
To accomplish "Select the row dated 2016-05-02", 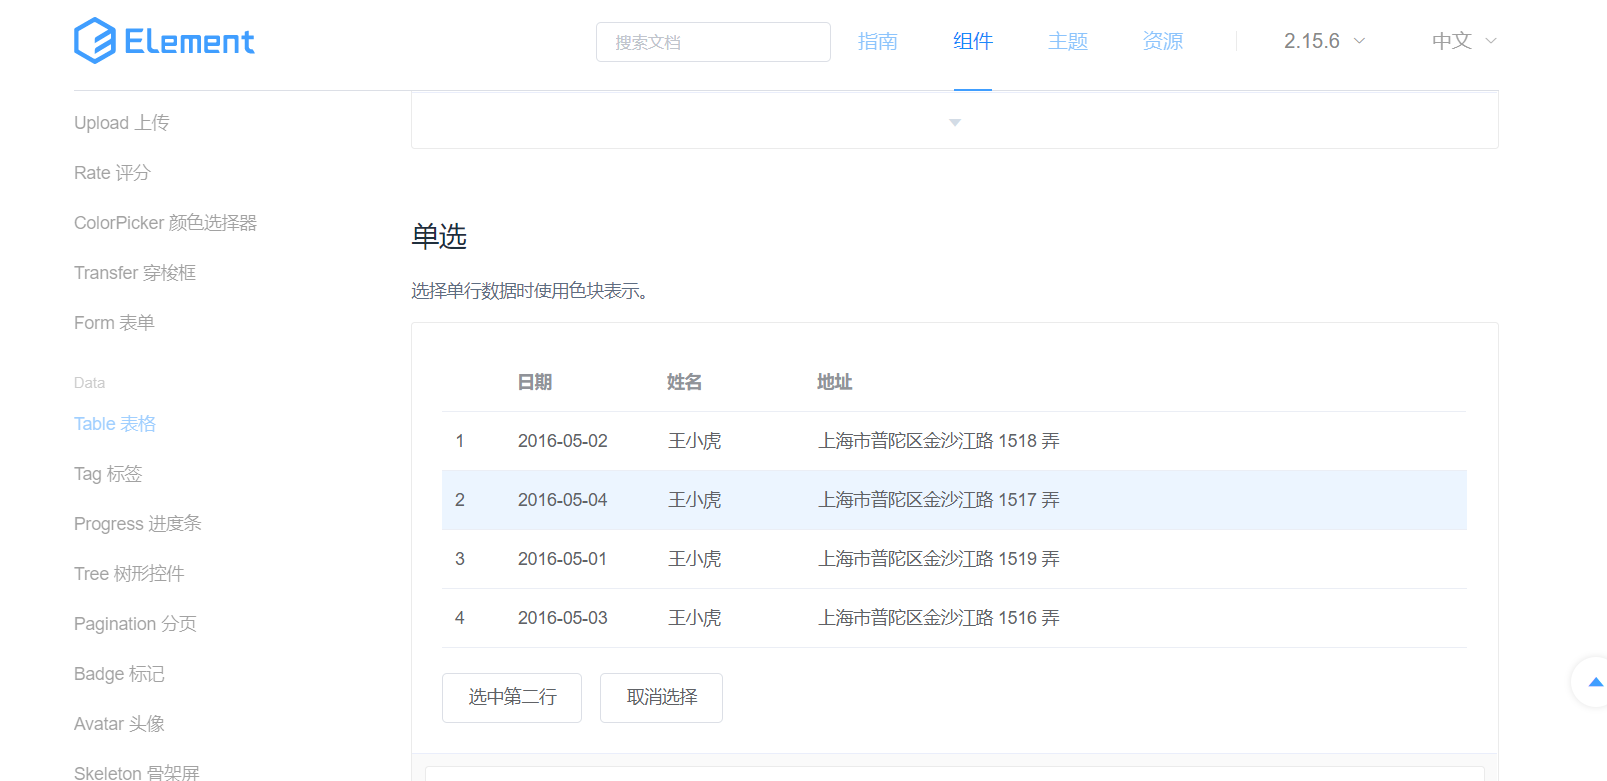I will tap(954, 441).
